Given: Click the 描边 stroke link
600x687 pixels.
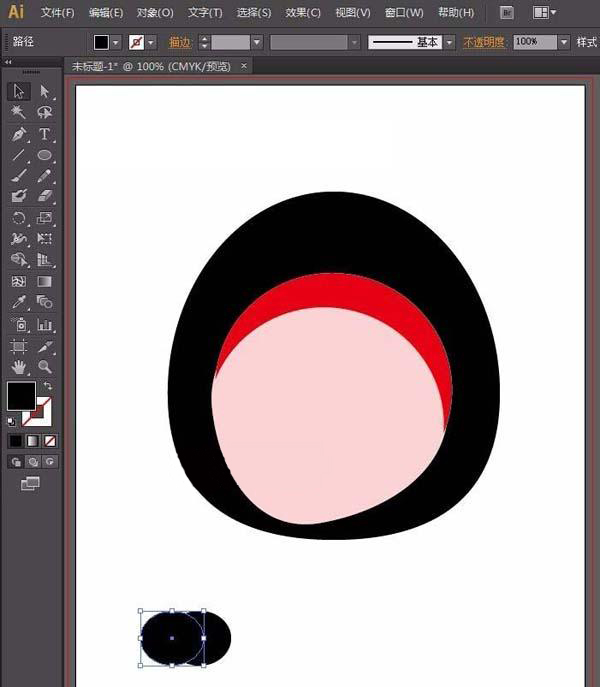Looking at the screenshot, I should [x=180, y=43].
